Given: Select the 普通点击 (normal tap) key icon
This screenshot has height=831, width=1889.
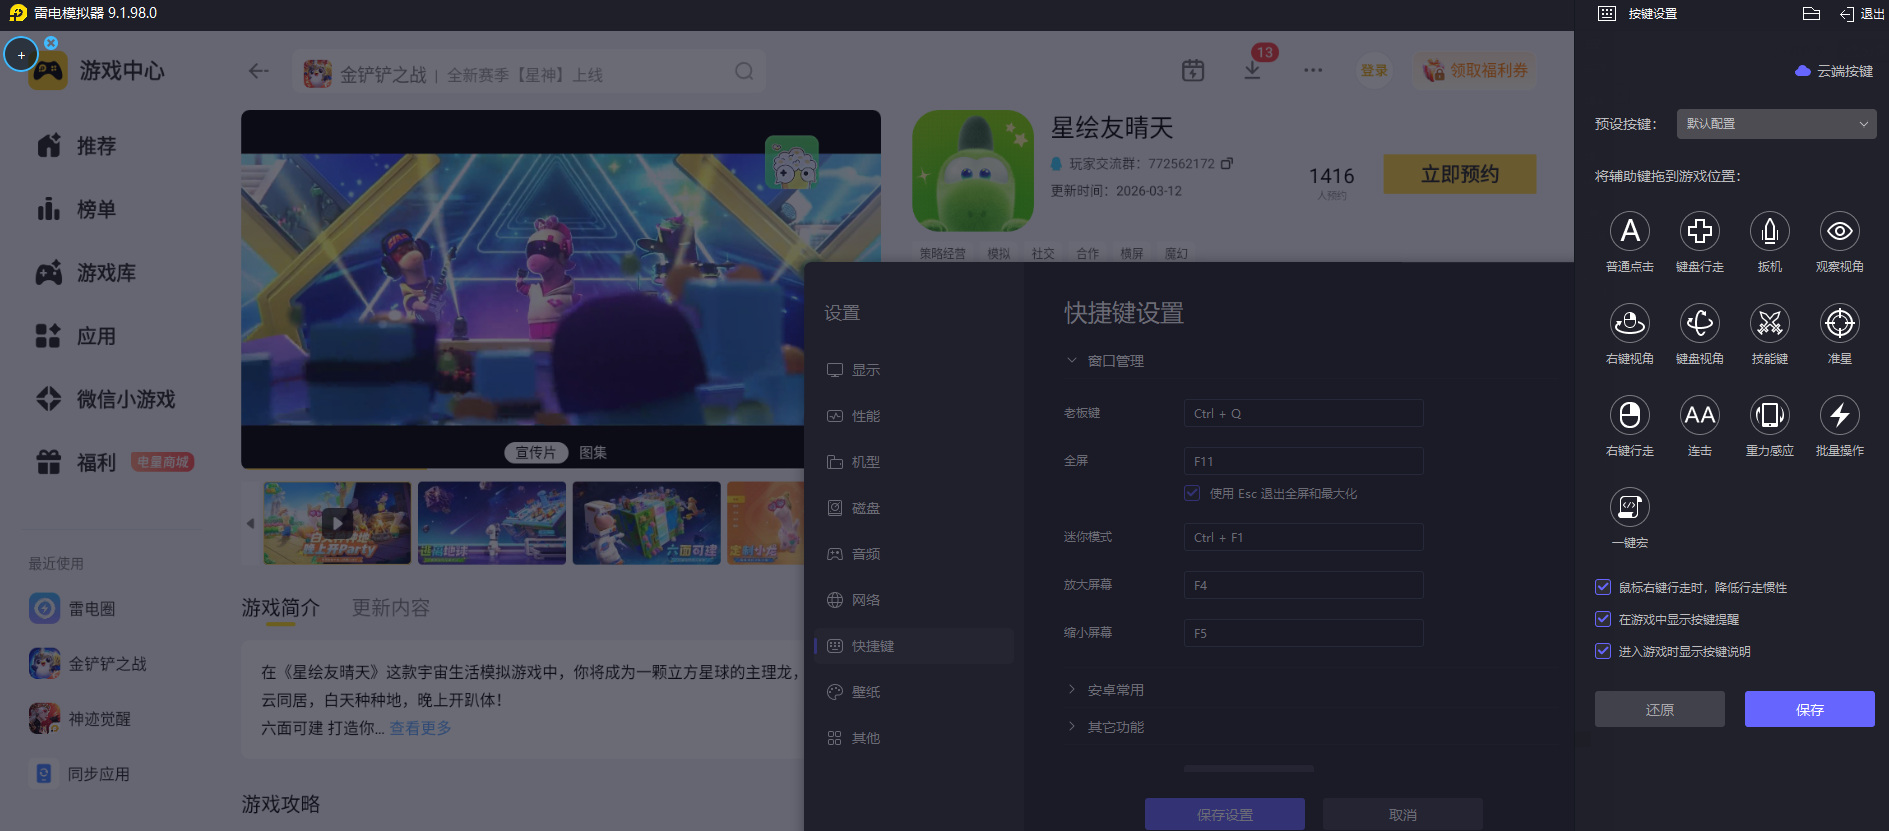Looking at the screenshot, I should [1629, 232].
